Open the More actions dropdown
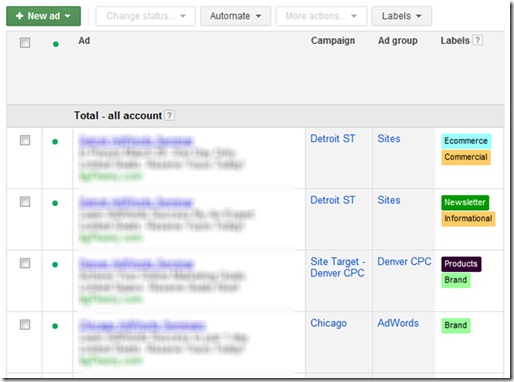This screenshot has width=514, height=382. [x=321, y=16]
